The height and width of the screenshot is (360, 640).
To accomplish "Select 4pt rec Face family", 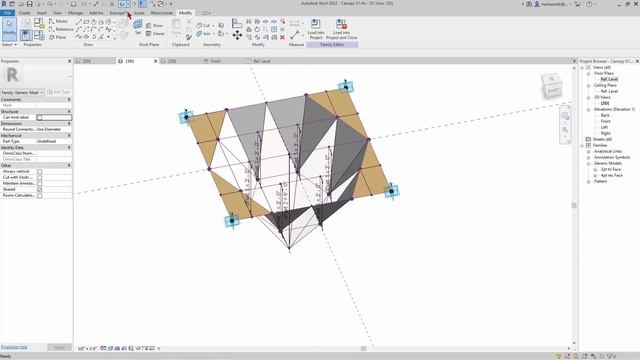I will coord(611,175).
